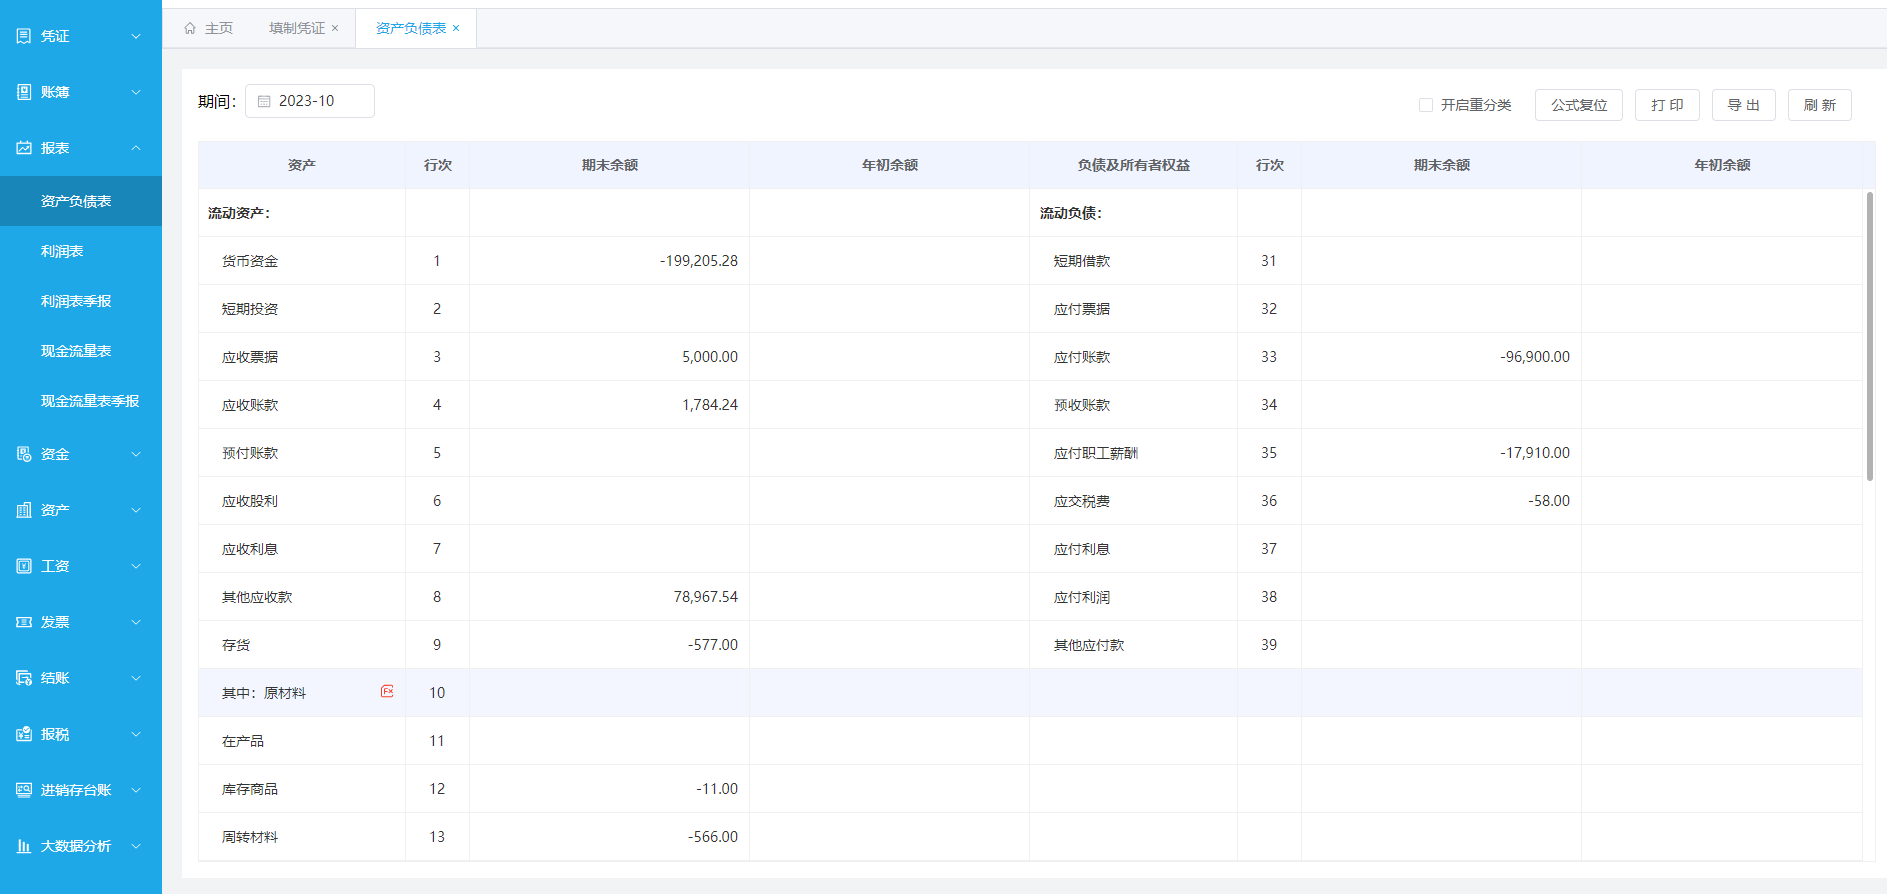This screenshot has width=1887, height=894.
Task: Click the 报表 reports sidebar icon
Action: point(24,148)
